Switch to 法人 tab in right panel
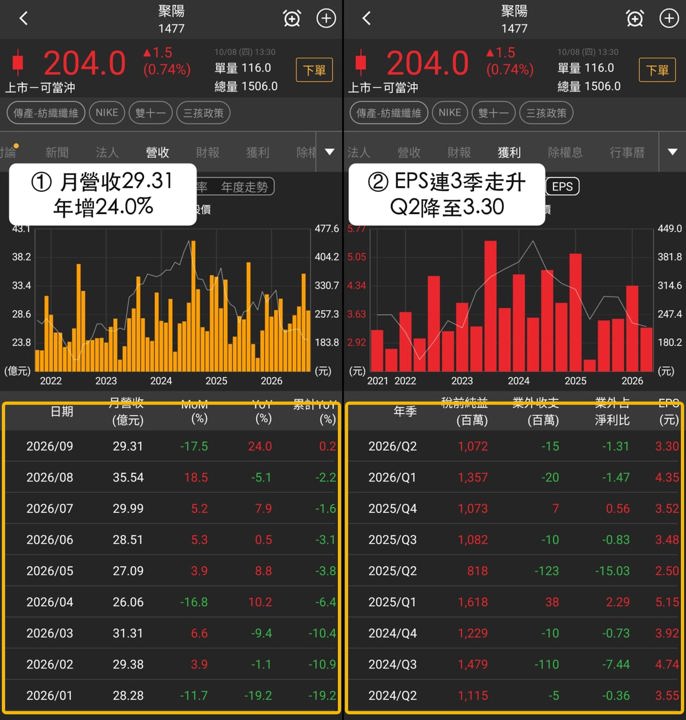Screen dimensions: 686x720 358,152
